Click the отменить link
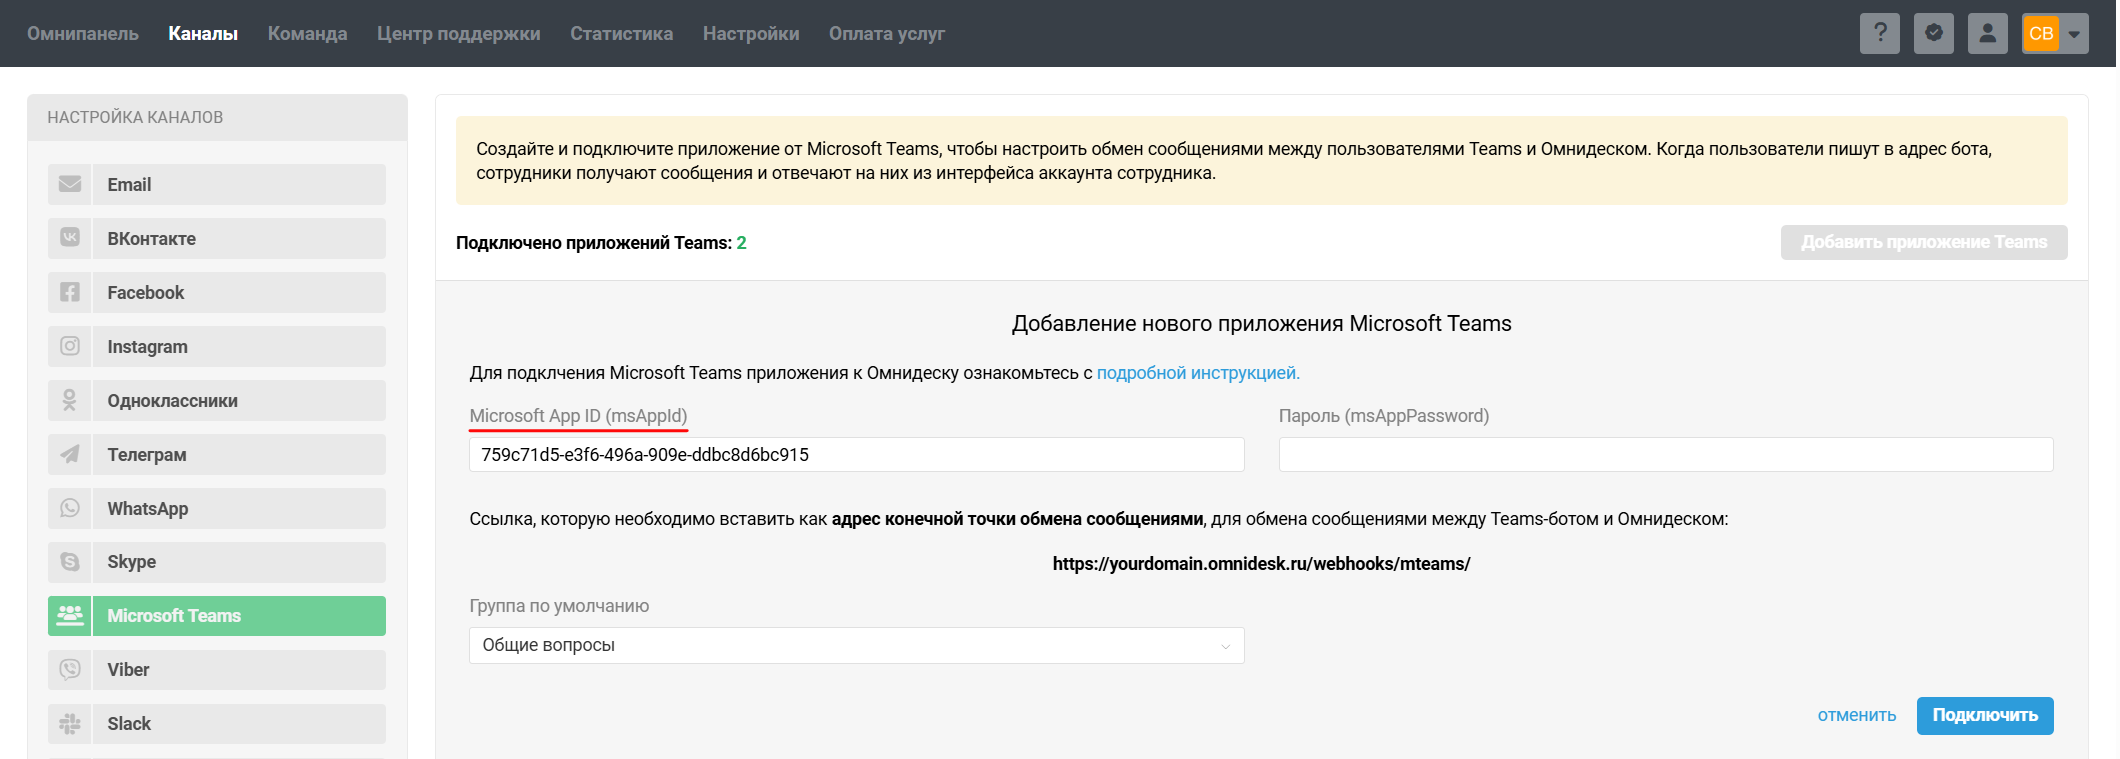 (1857, 715)
